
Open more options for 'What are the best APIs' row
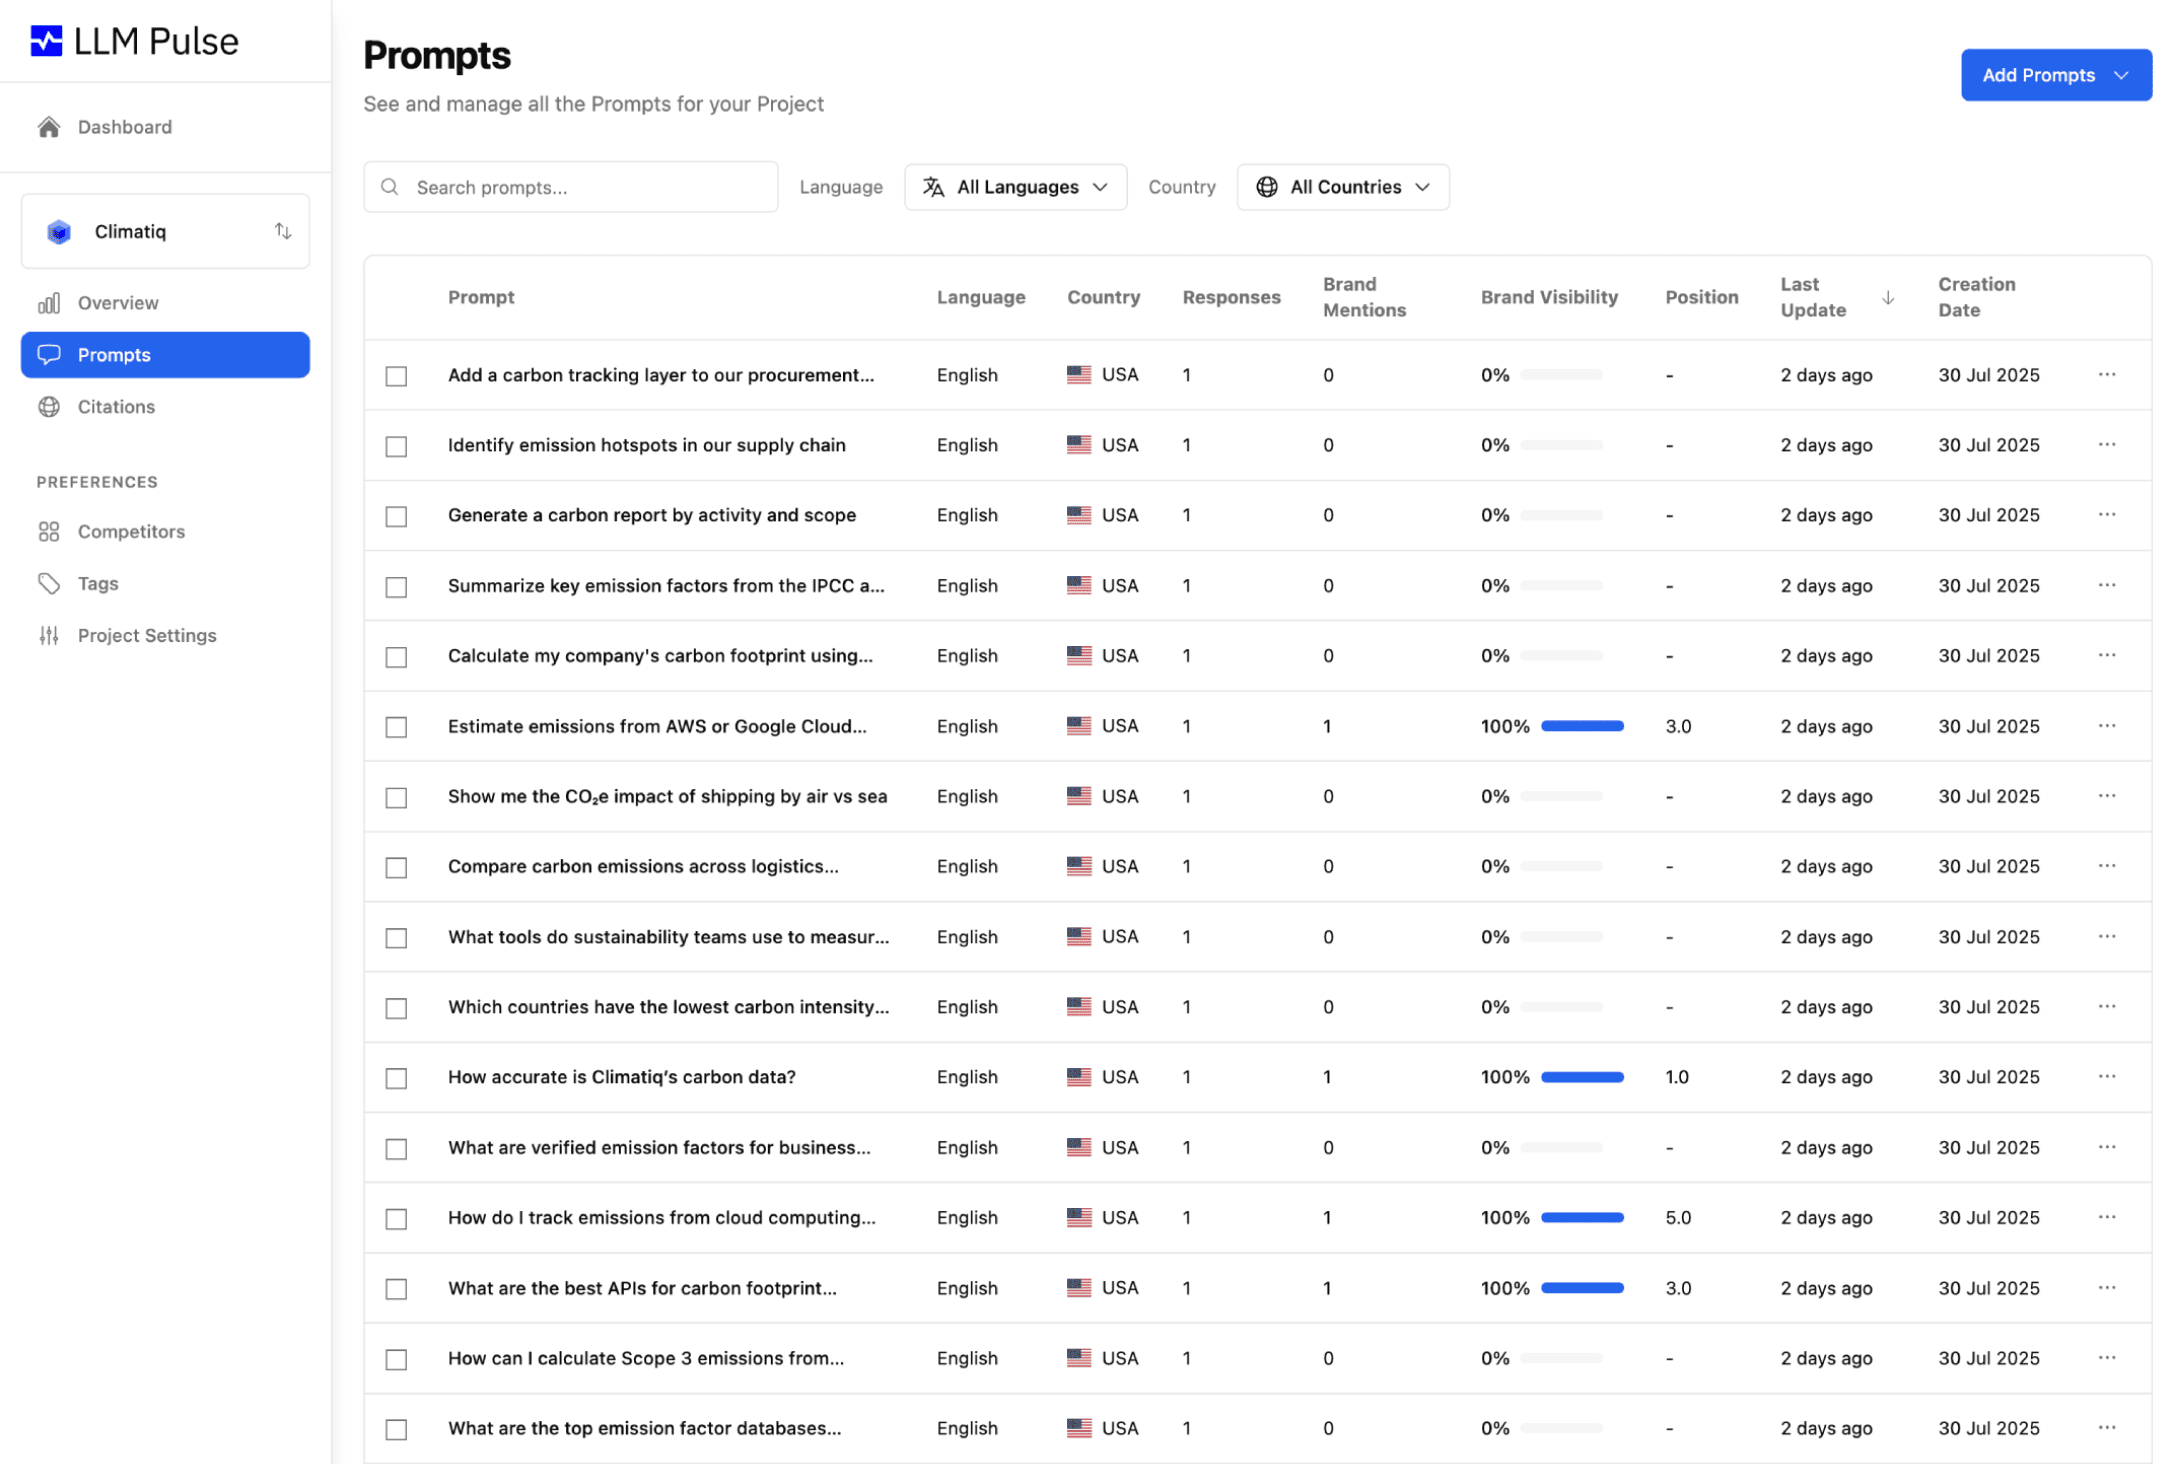click(2107, 1288)
